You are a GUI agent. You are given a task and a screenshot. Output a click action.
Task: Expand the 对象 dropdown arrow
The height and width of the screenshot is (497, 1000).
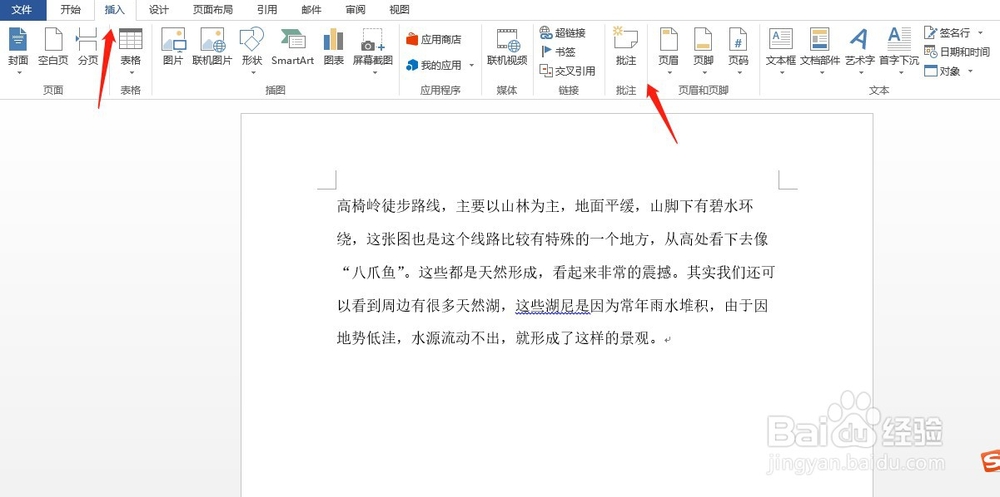[970, 71]
